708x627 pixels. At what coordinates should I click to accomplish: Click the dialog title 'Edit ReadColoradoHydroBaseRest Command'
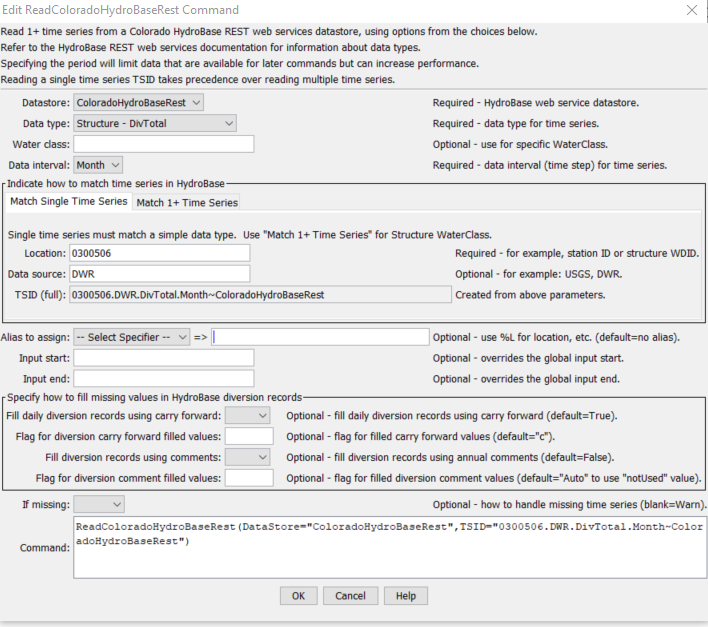120,10
